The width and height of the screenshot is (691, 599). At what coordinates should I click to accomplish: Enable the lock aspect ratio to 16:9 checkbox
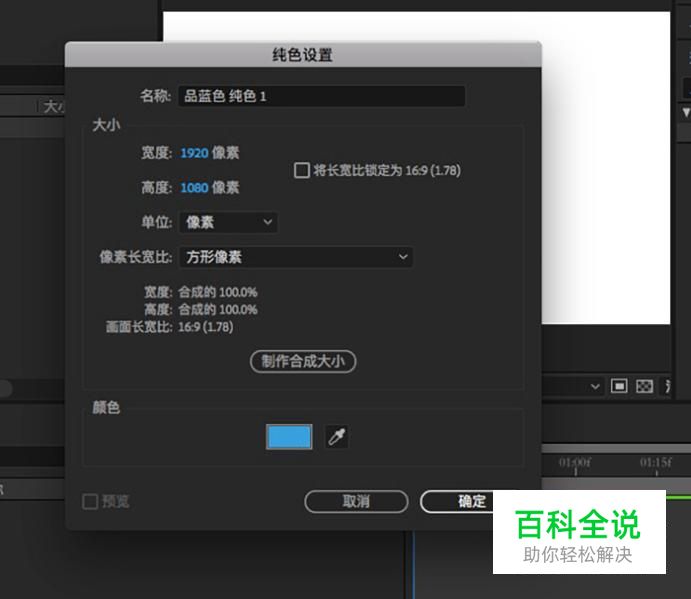[x=302, y=170]
